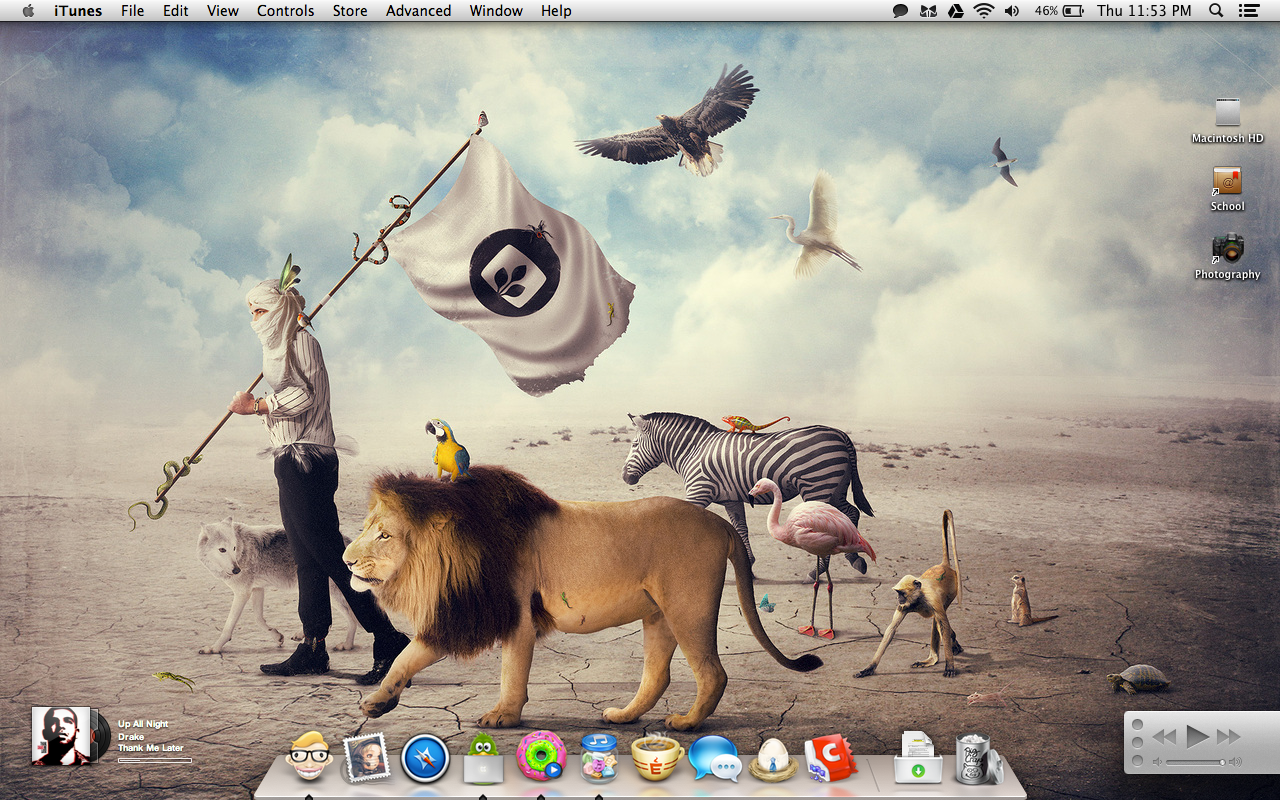The width and height of the screenshot is (1280, 800).
Task: Select the School desktop shortcut
Action: (x=1227, y=189)
